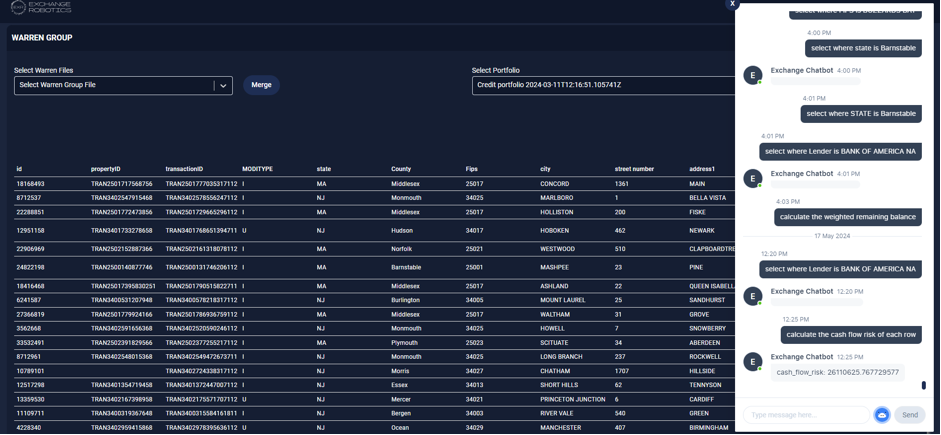Click the blue chatbot icon beside Send
Screen dimensions: 941x435
[x=882, y=415]
